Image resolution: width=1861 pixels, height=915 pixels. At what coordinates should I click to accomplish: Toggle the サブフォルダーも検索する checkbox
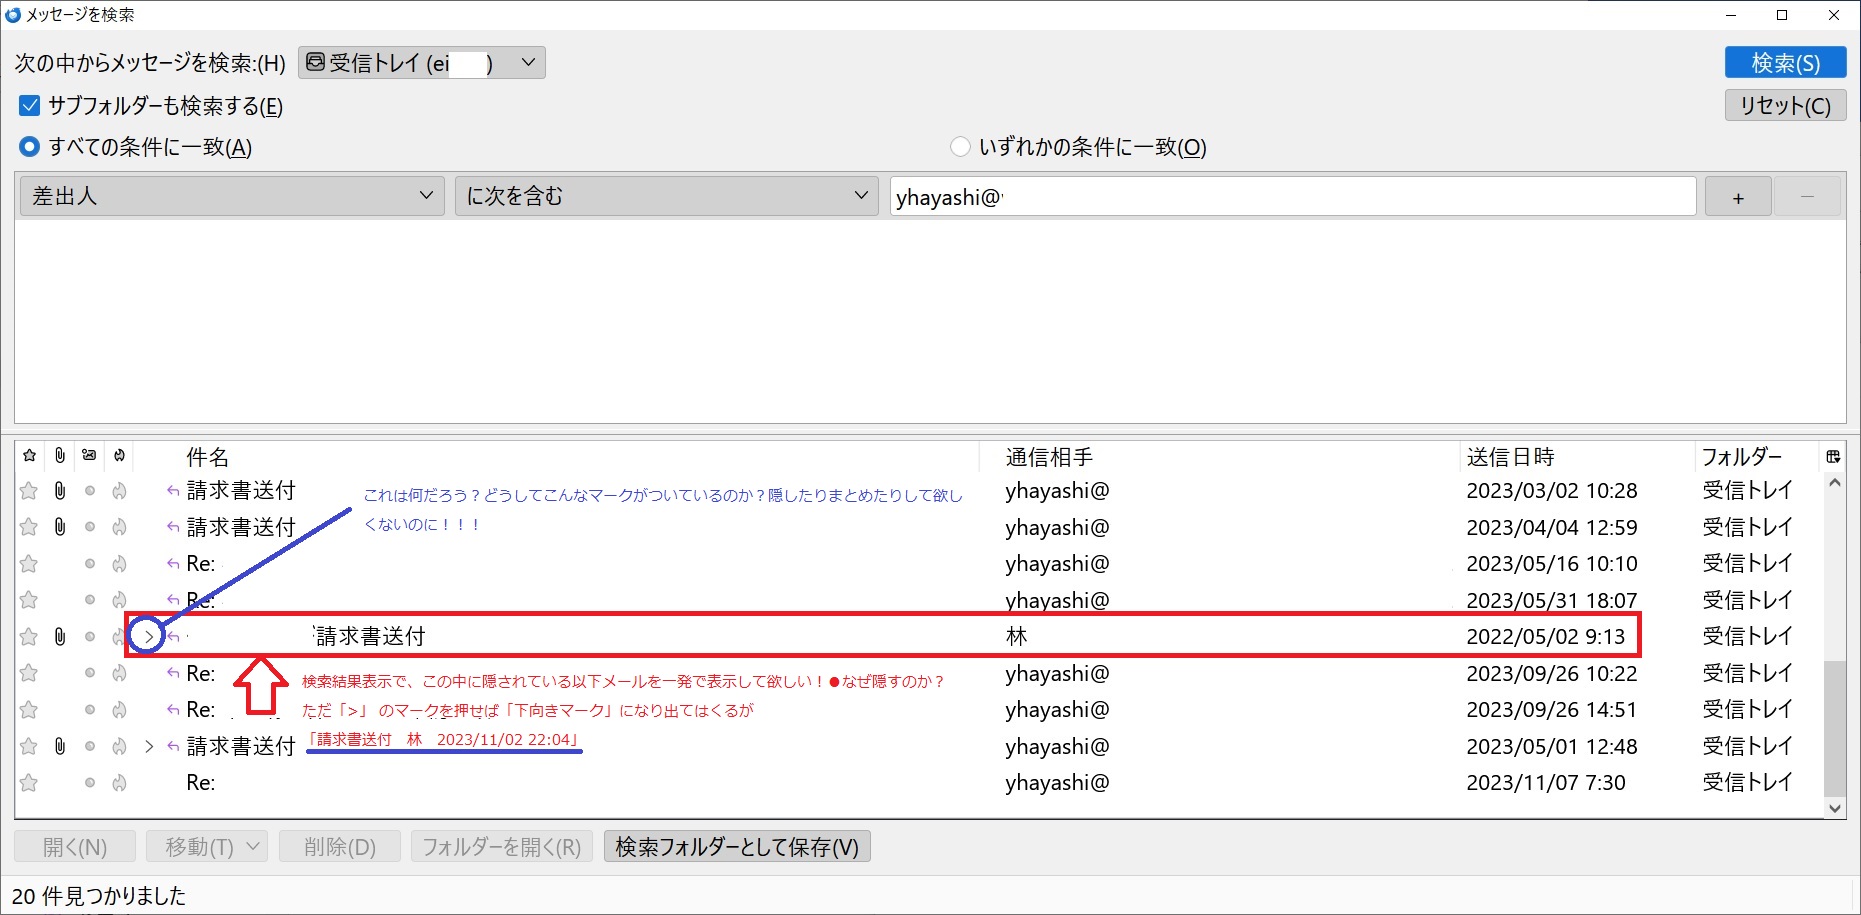pyautogui.click(x=30, y=105)
